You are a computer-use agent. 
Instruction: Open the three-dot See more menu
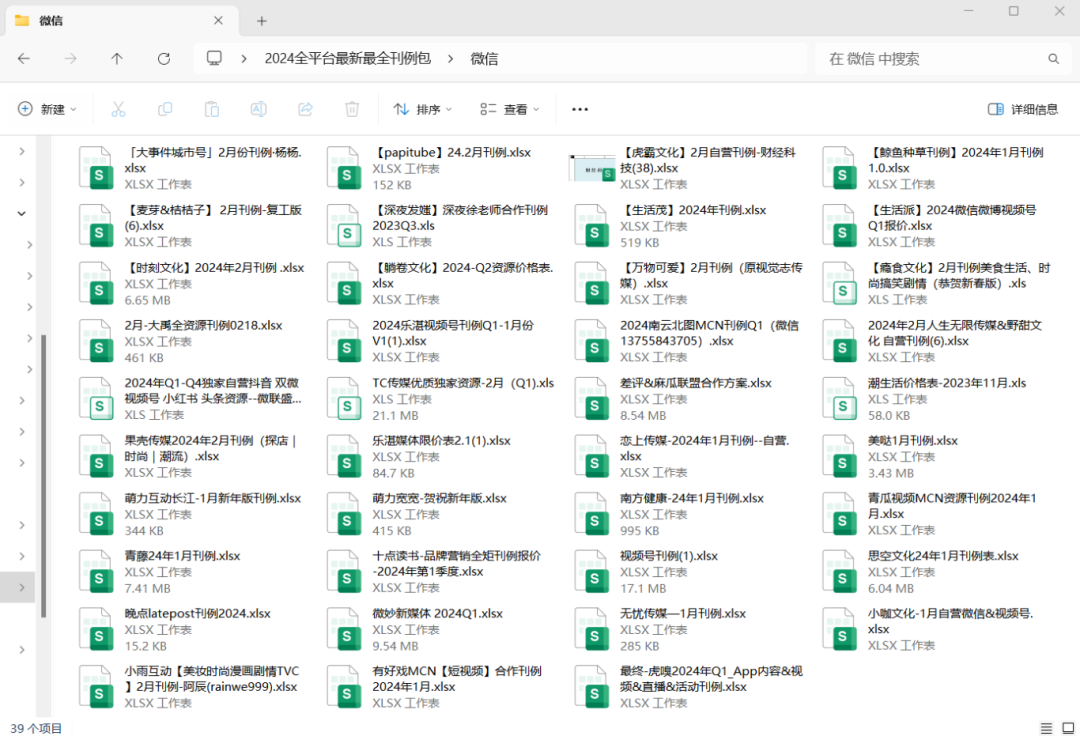pos(580,109)
